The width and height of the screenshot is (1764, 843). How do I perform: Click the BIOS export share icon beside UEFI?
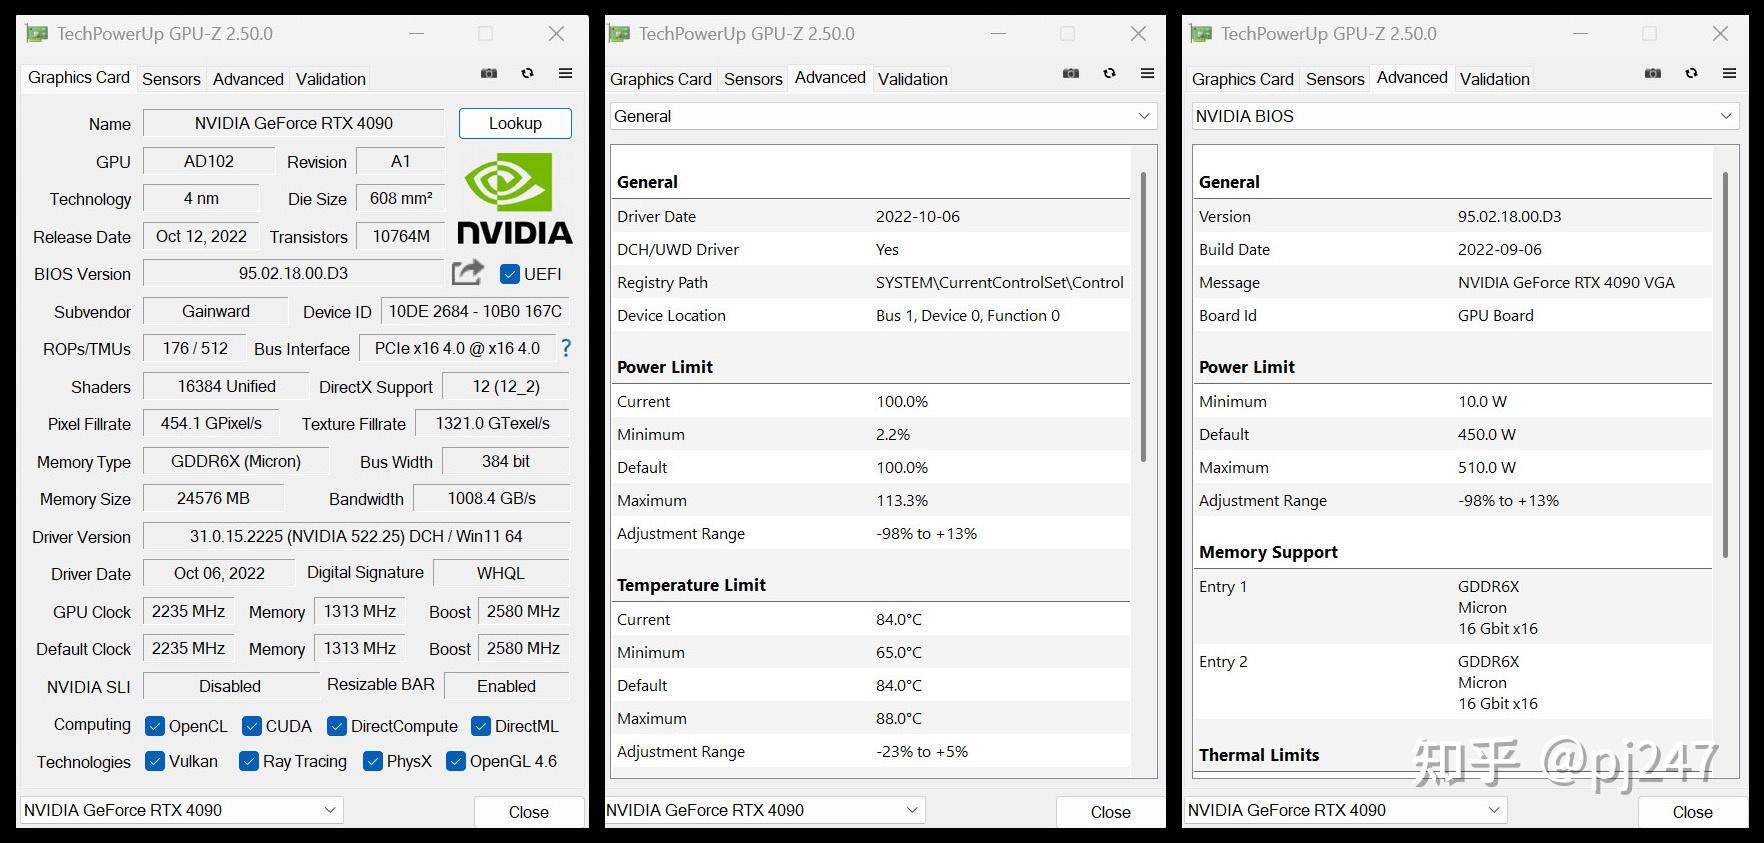[x=468, y=272]
